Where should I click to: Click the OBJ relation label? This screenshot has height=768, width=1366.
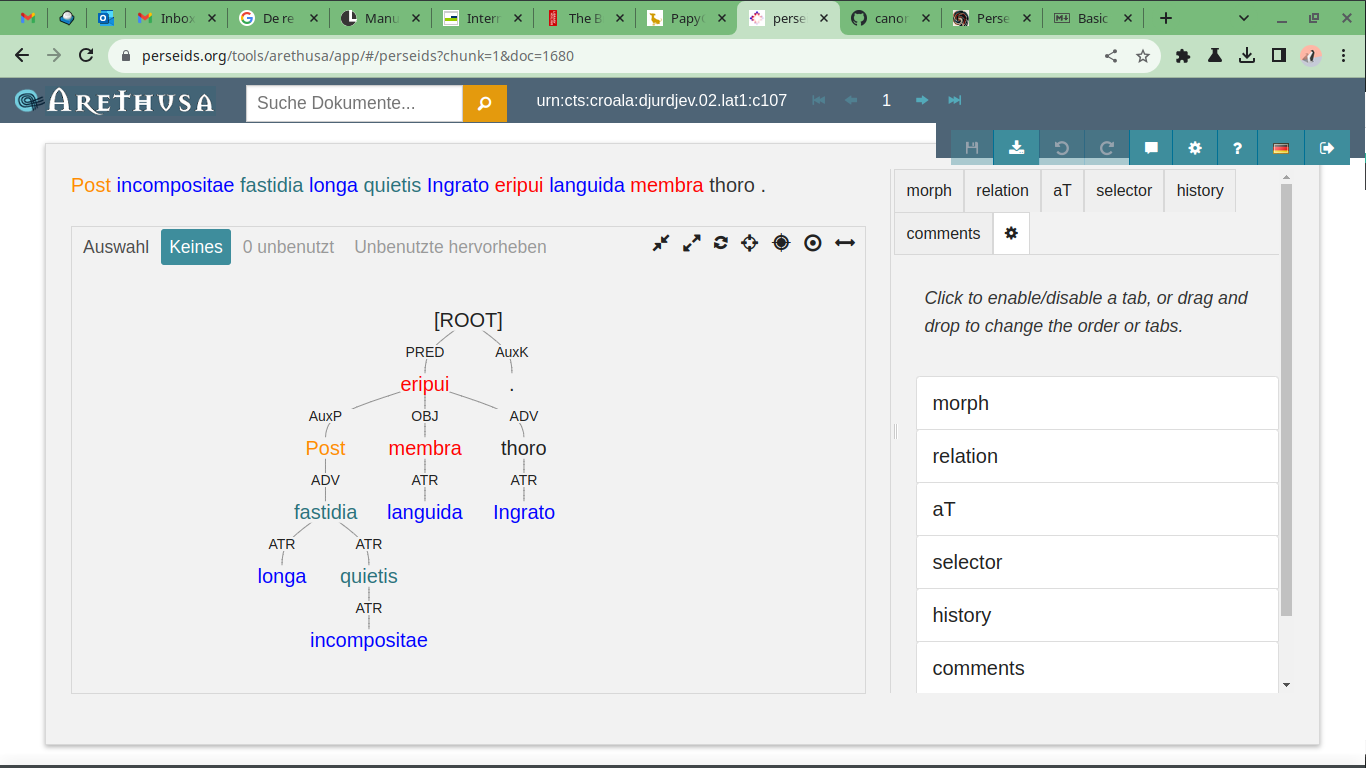(425, 416)
